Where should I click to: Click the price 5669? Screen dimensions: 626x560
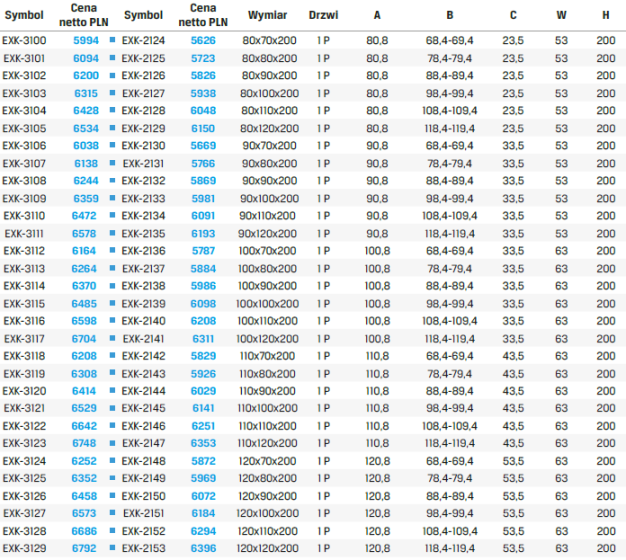pos(203,146)
